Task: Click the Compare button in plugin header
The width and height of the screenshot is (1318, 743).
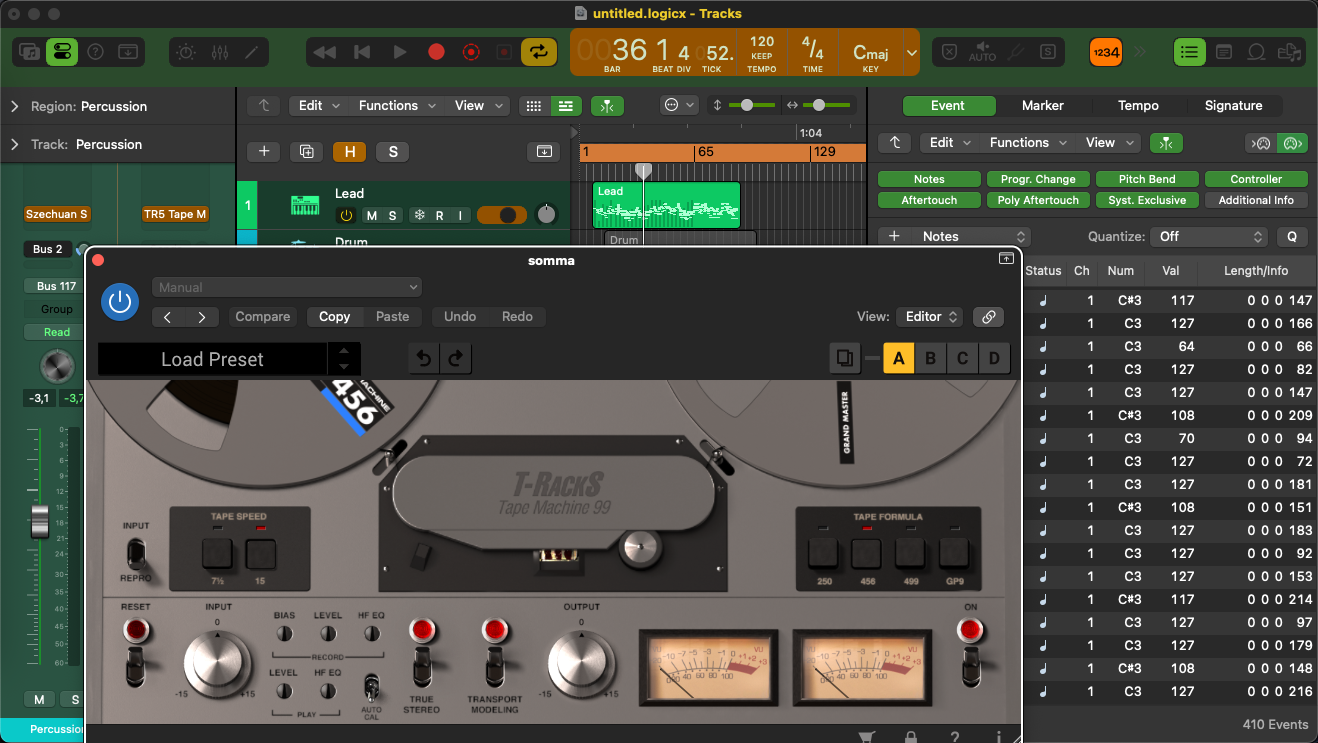Action: 262,317
